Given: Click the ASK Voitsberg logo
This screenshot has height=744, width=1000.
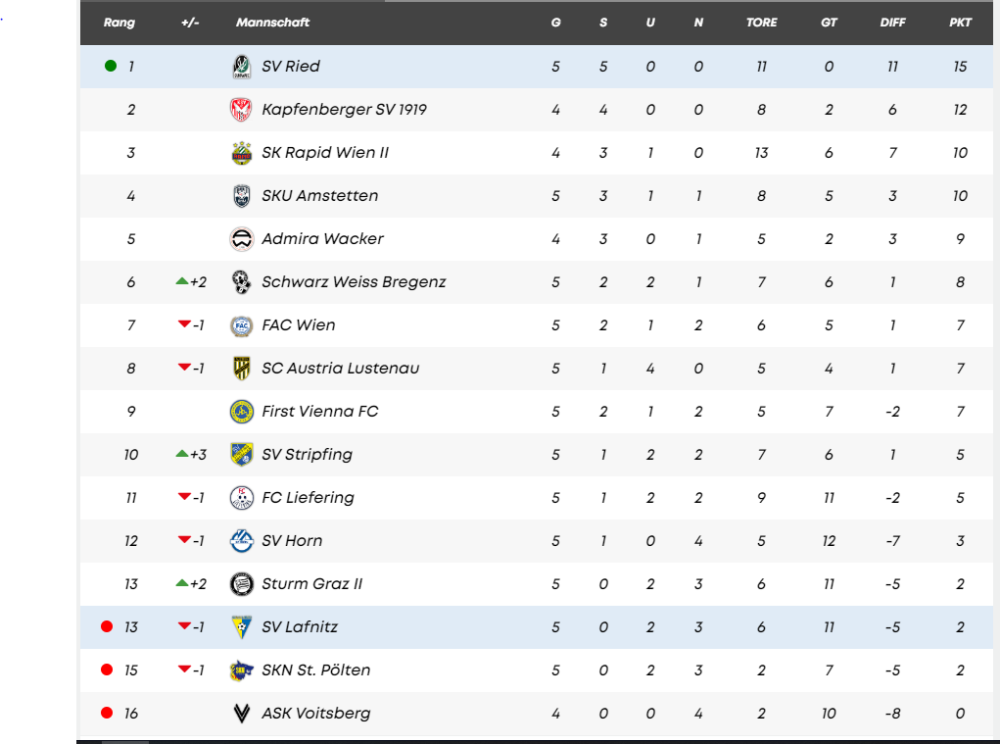Looking at the screenshot, I should pos(241,713).
